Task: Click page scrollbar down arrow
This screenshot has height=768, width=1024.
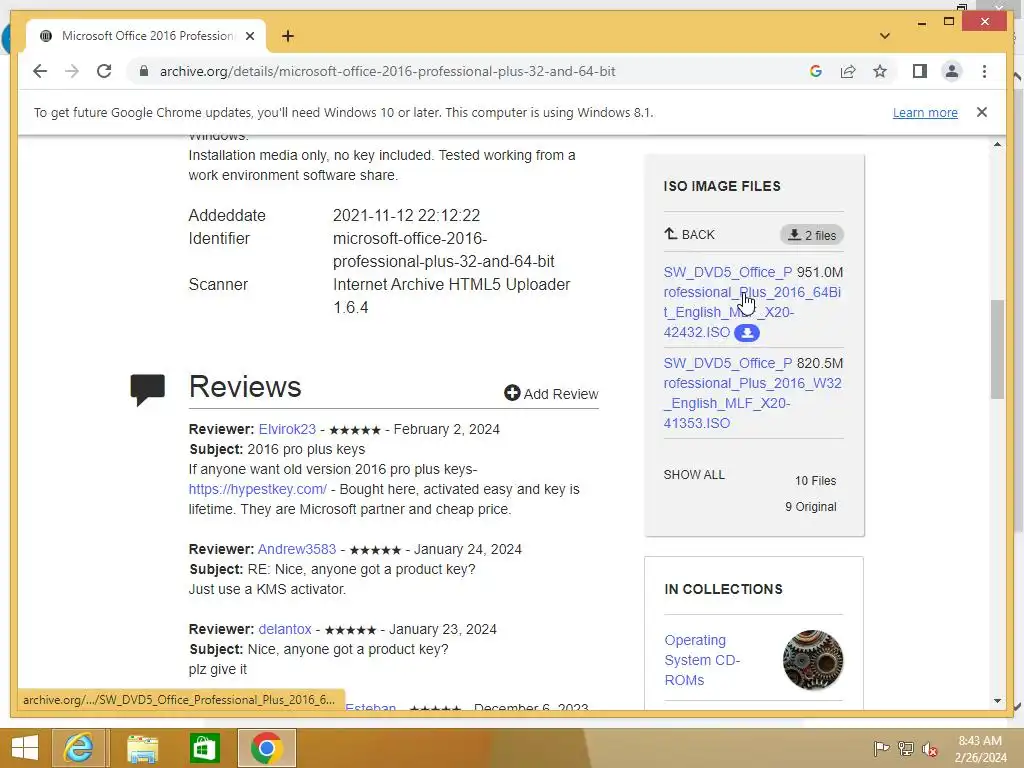Action: 997,701
